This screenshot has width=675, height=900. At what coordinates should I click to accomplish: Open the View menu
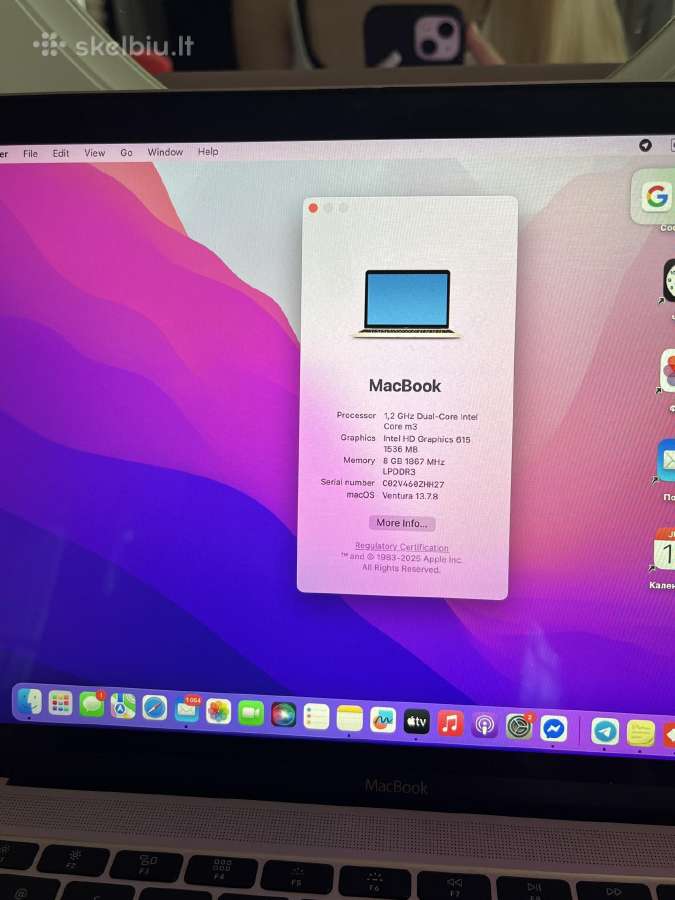coord(95,153)
